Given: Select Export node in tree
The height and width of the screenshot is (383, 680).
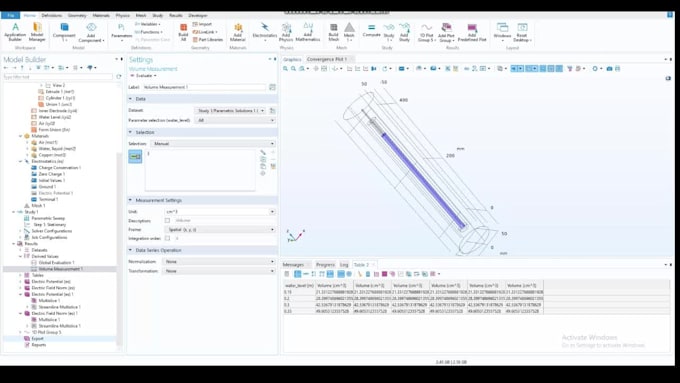Looking at the screenshot, I should pyautogui.click(x=37, y=339).
